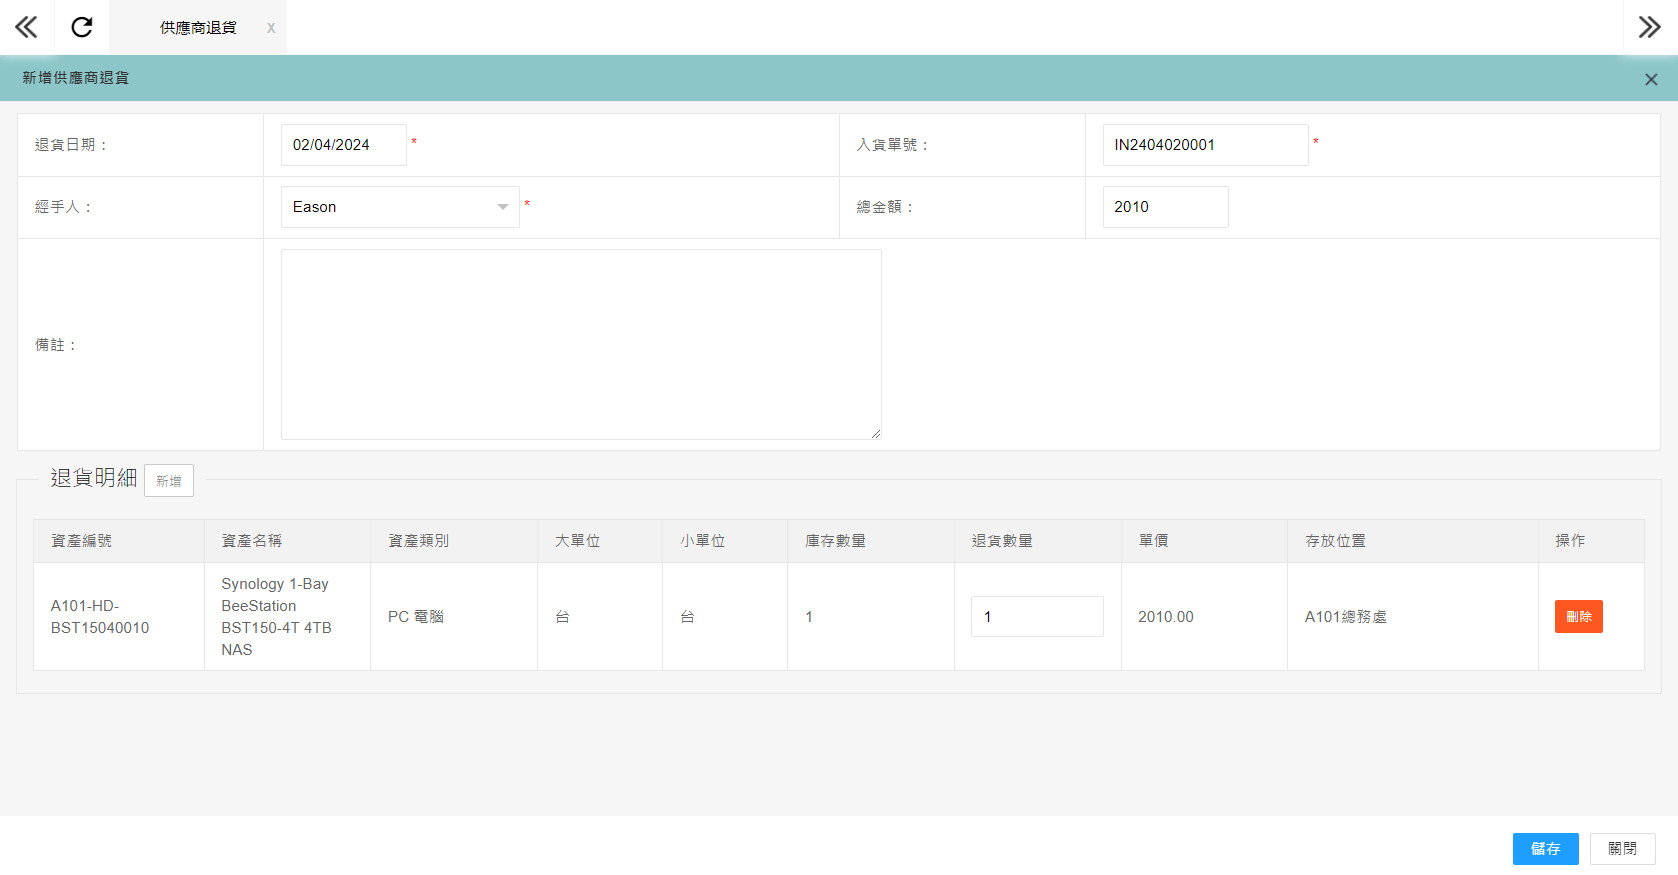Open the 經手人 dropdown showing Eason
Viewport: 1678px width, 875px height.
click(x=400, y=207)
